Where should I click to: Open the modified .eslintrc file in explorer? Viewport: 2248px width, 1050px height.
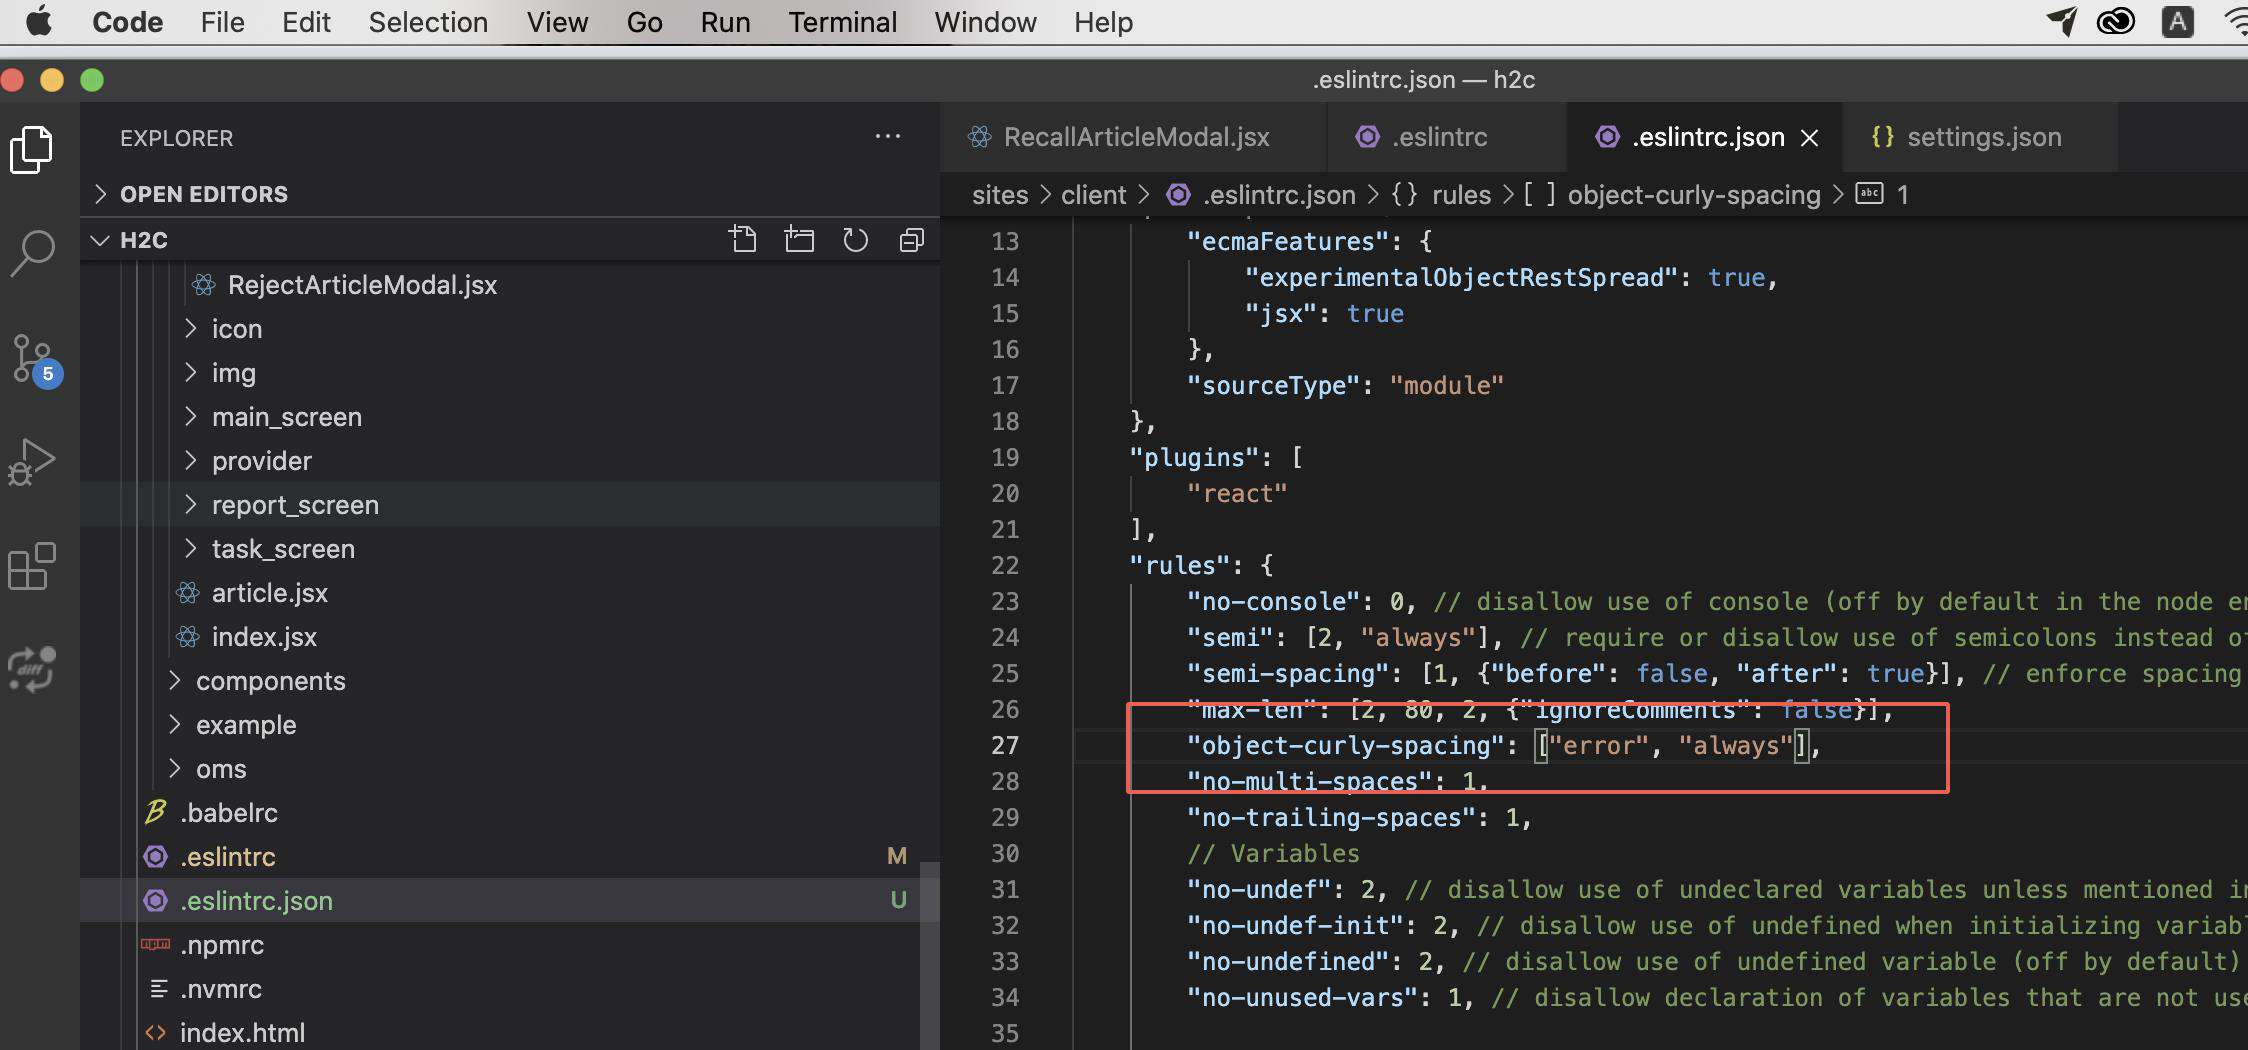pos(227,857)
